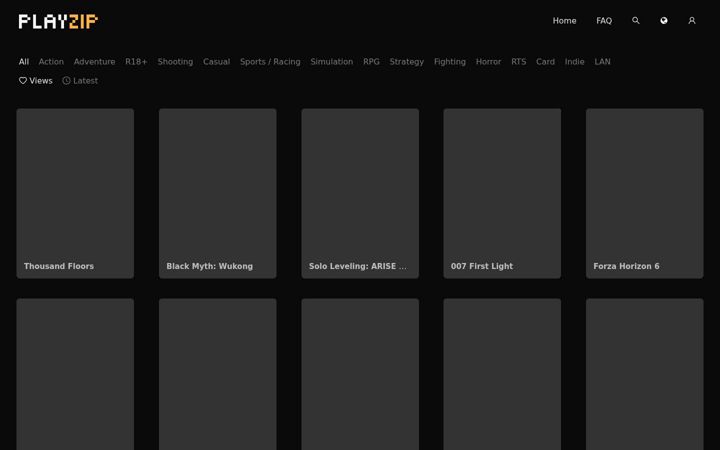Open the Thousand Floors game card
Viewport: 720px width, 450px height.
tap(75, 193)
